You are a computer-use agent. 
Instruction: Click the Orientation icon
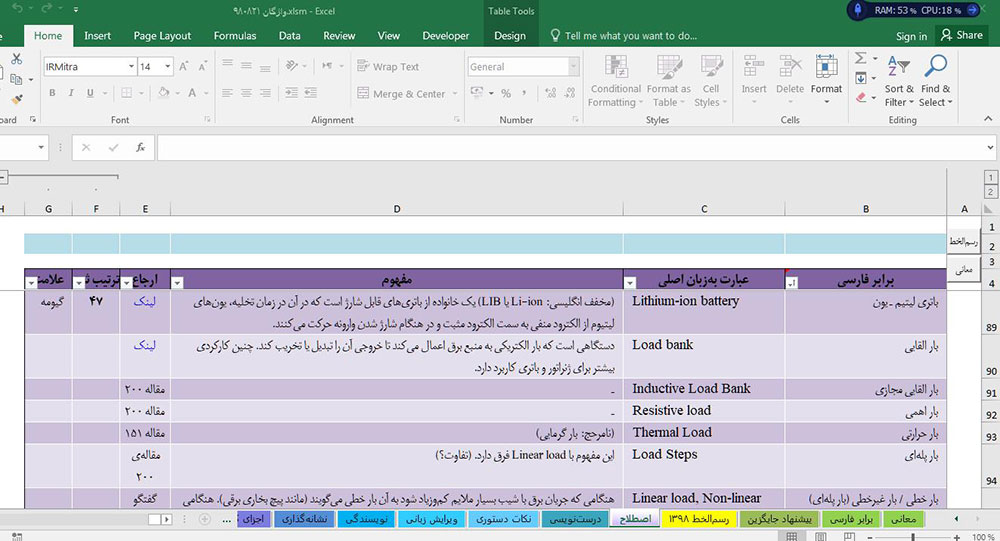(292, 66)
